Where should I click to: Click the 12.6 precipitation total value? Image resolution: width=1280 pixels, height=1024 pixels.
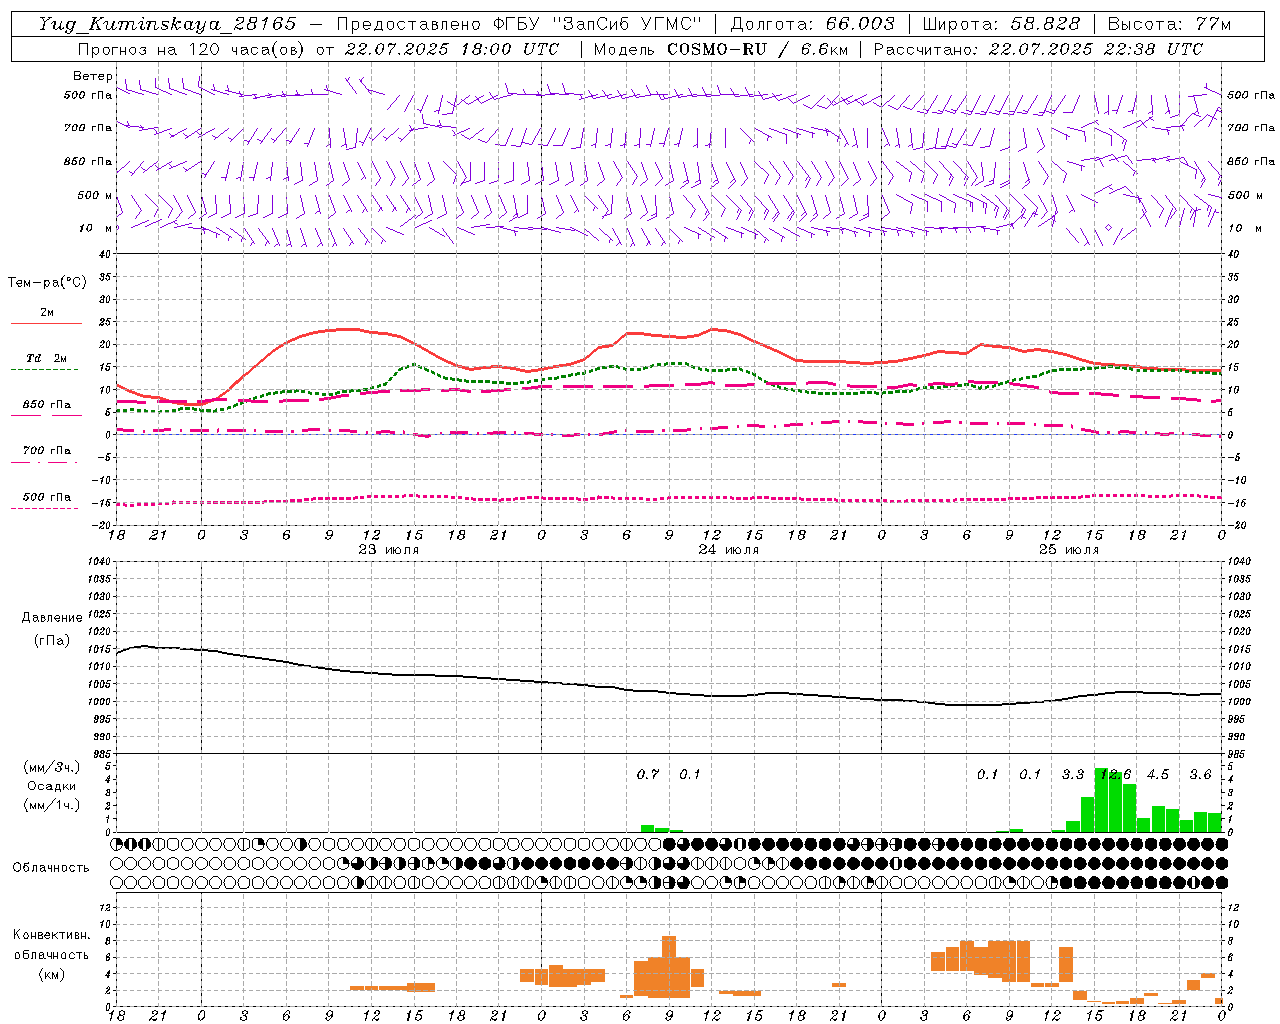[1115, 775]
